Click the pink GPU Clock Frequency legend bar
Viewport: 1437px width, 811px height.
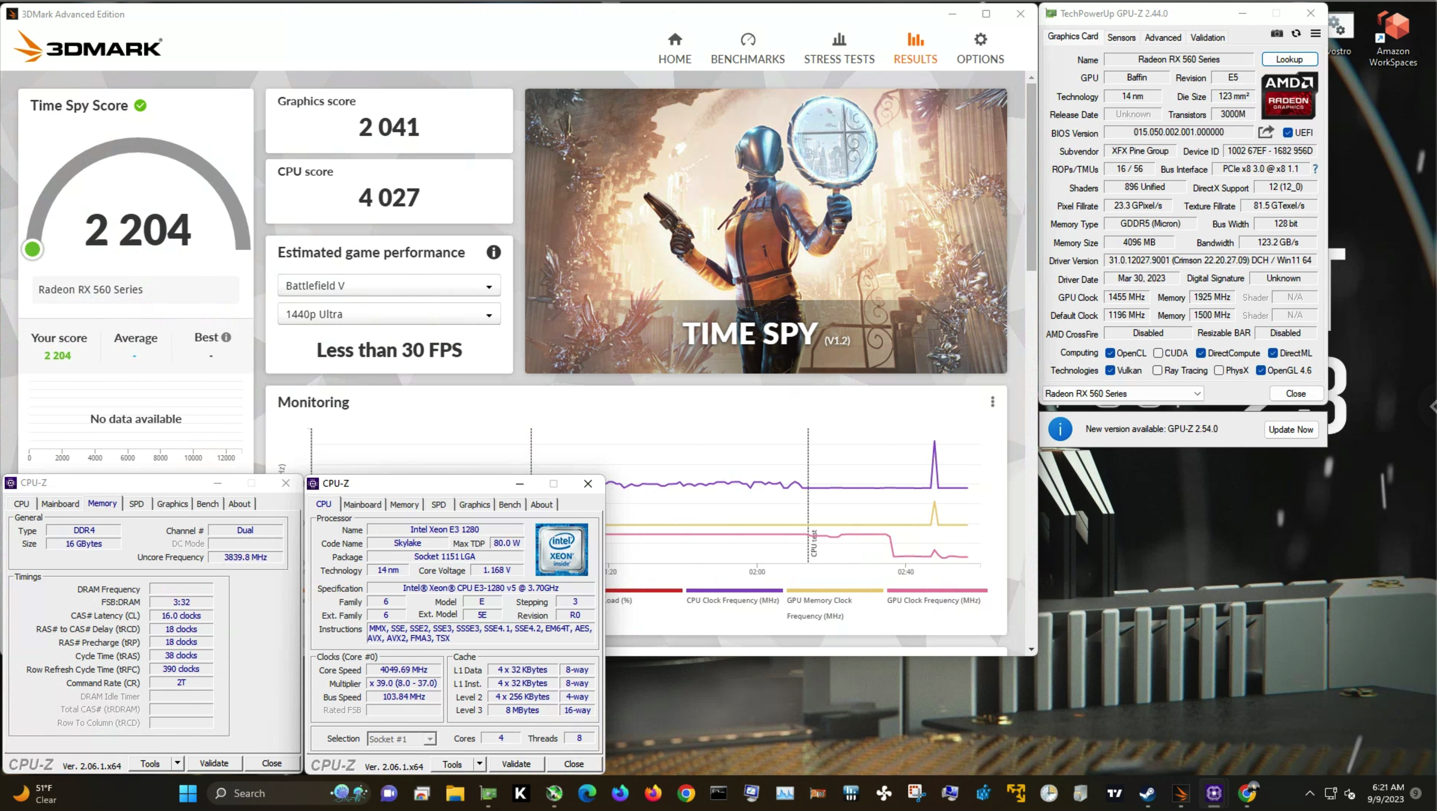[937, 590]
